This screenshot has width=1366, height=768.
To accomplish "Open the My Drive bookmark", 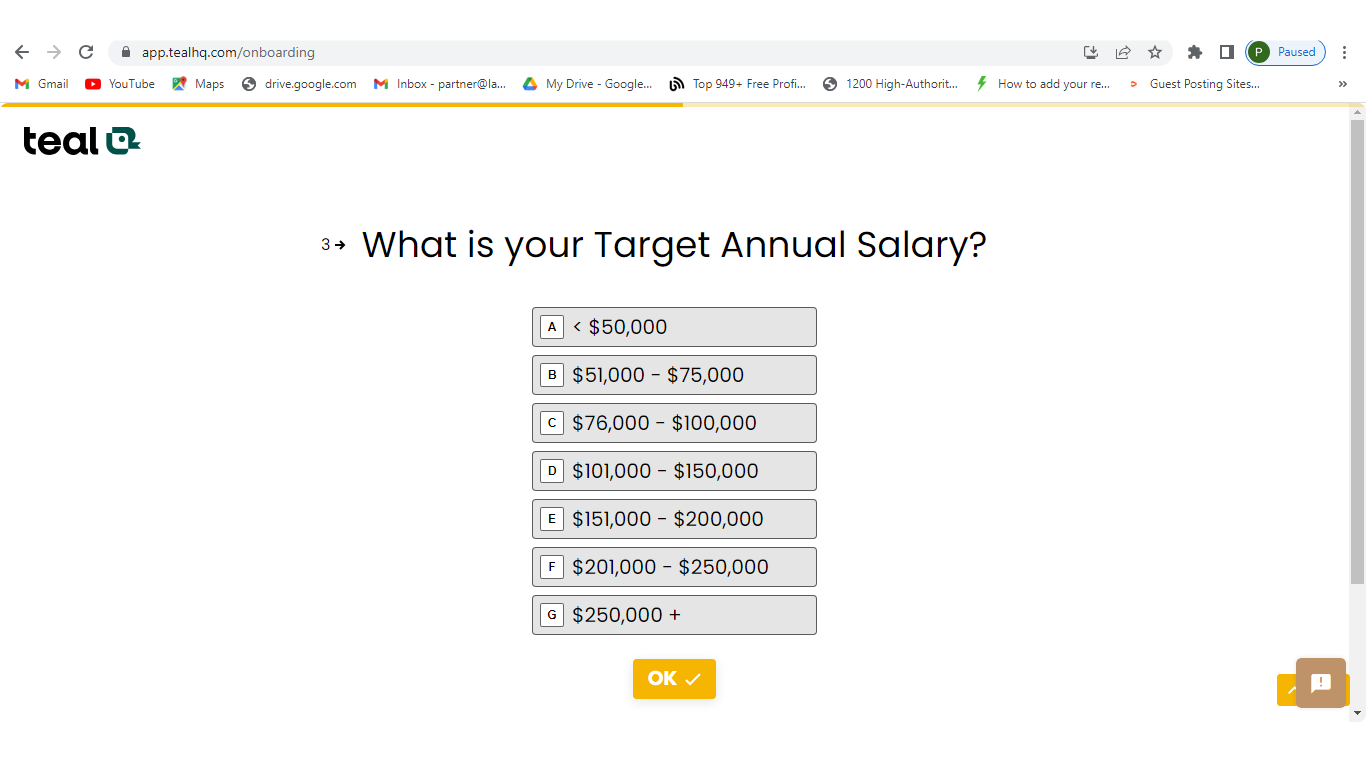I will 587,84.
